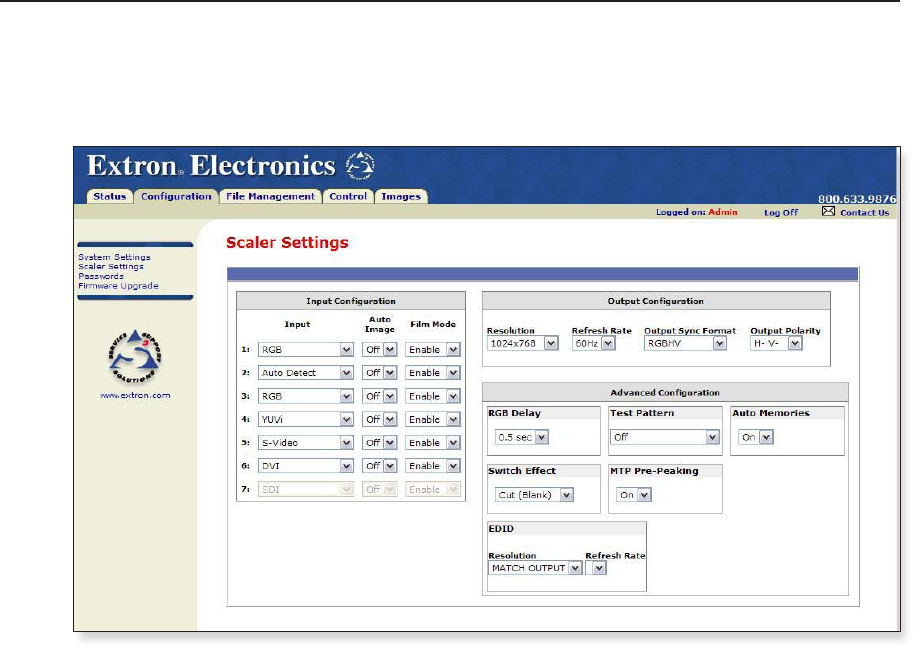Open EDID Refresh Rate dropdown
Viewport: 917px width, 649px height.
pos(595,568)
